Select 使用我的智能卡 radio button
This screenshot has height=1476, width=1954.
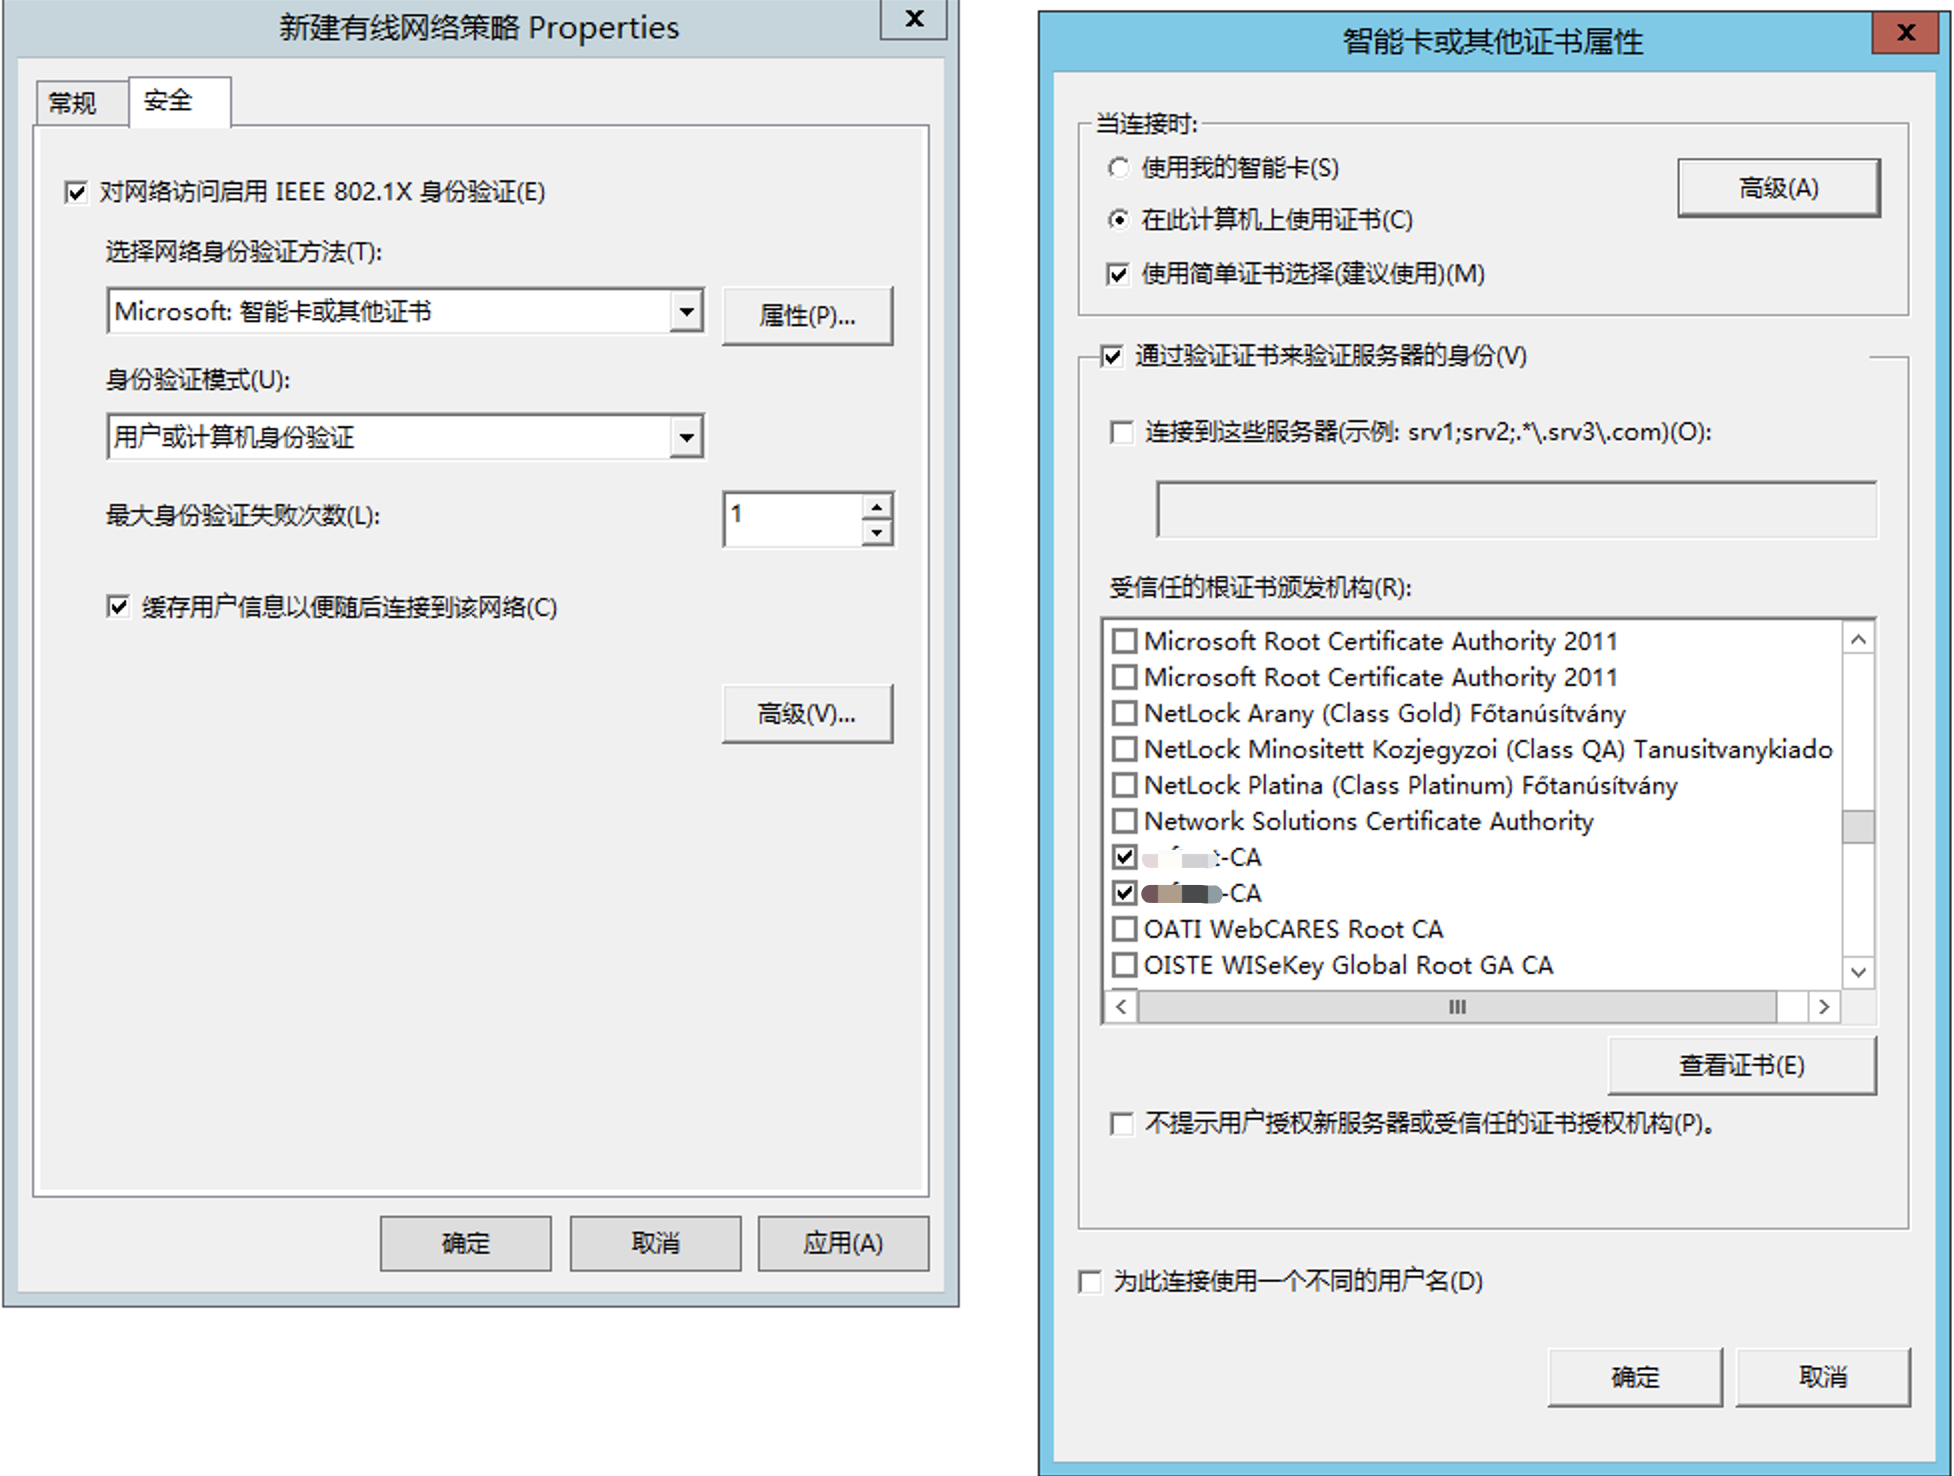point(1119,168)
